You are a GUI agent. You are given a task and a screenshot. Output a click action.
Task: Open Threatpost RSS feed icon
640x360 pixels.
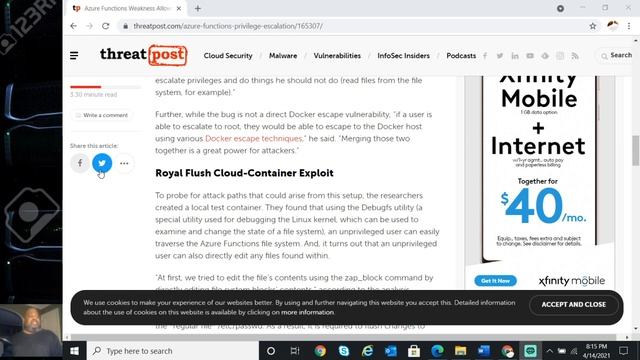point(575,56)
